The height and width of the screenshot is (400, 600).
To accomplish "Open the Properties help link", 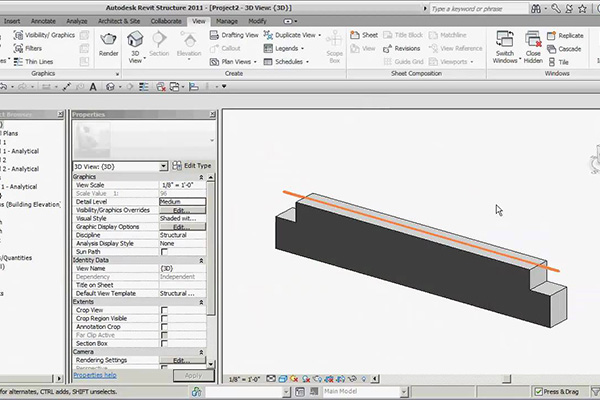I will 95,375.
